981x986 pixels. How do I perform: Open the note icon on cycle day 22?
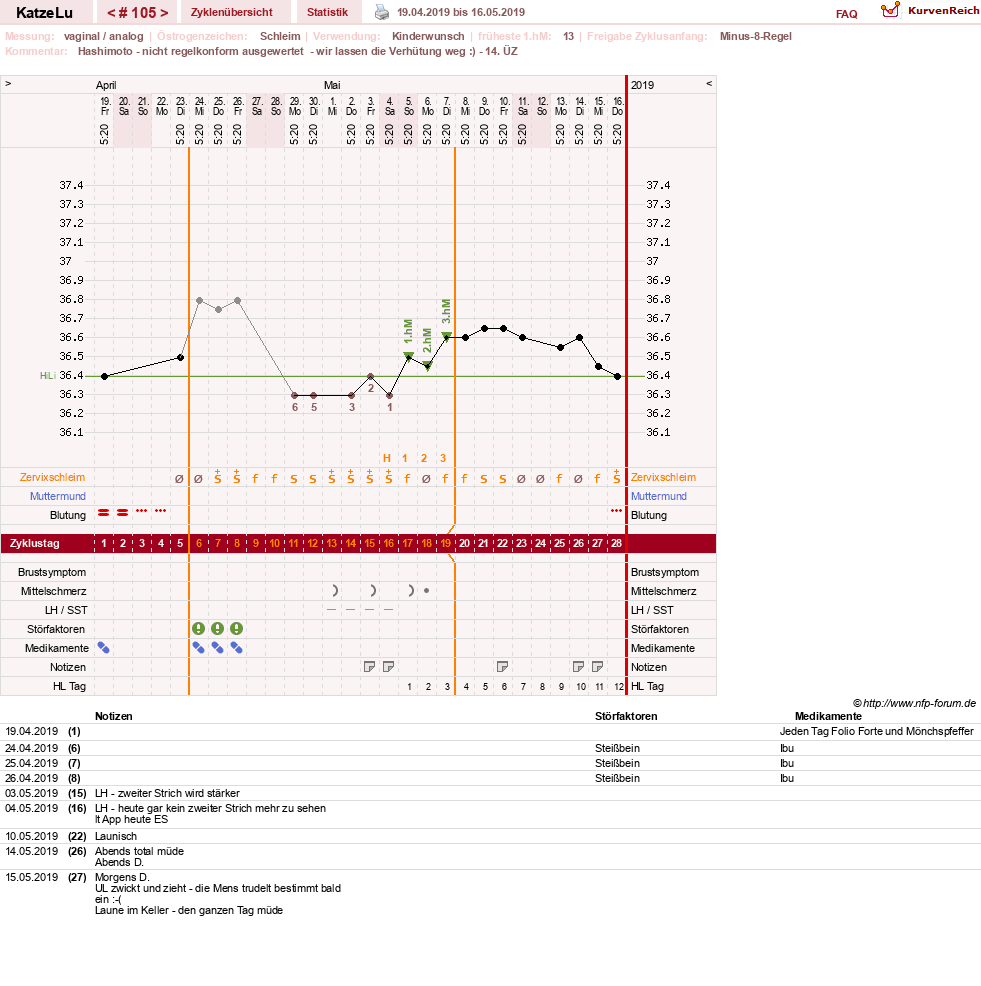pos(502,667)
